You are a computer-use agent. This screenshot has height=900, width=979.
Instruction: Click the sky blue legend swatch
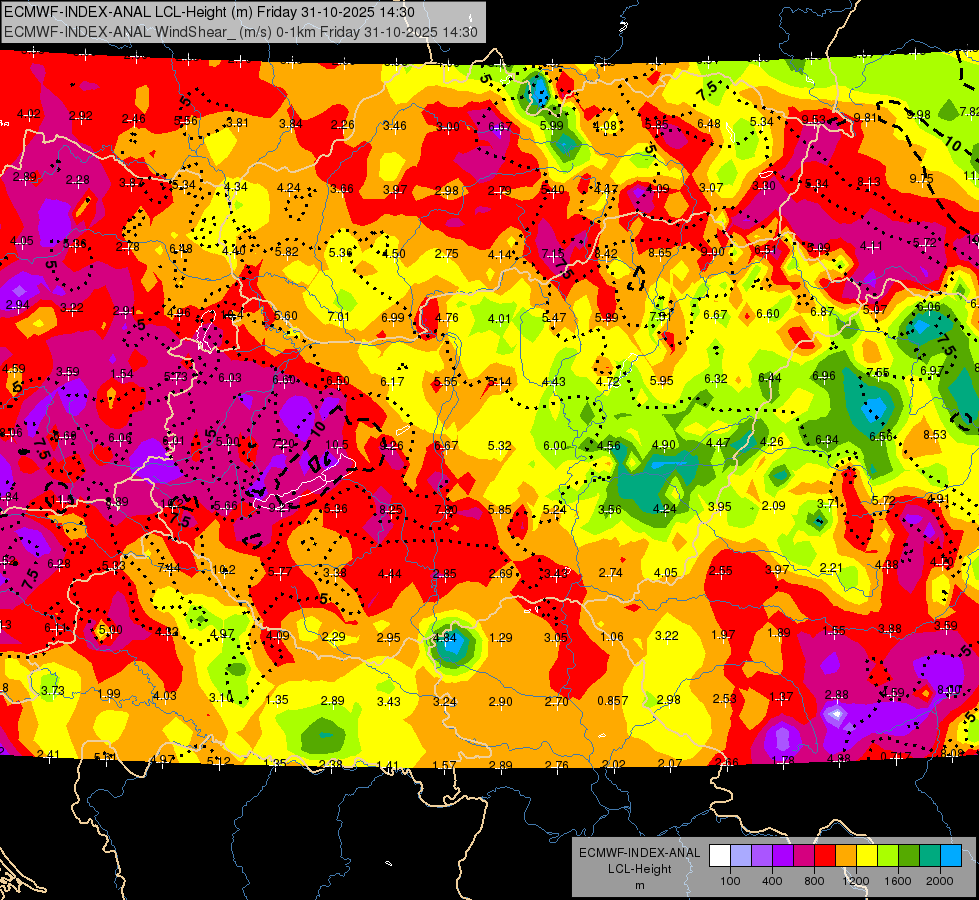(950, 855)
